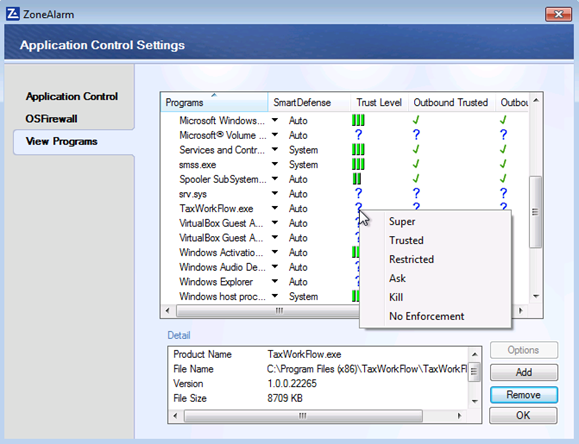The height and width of the screenshot is (444, 579).
Task: Choose Trusted from the trust level menu
Action: 406,240
